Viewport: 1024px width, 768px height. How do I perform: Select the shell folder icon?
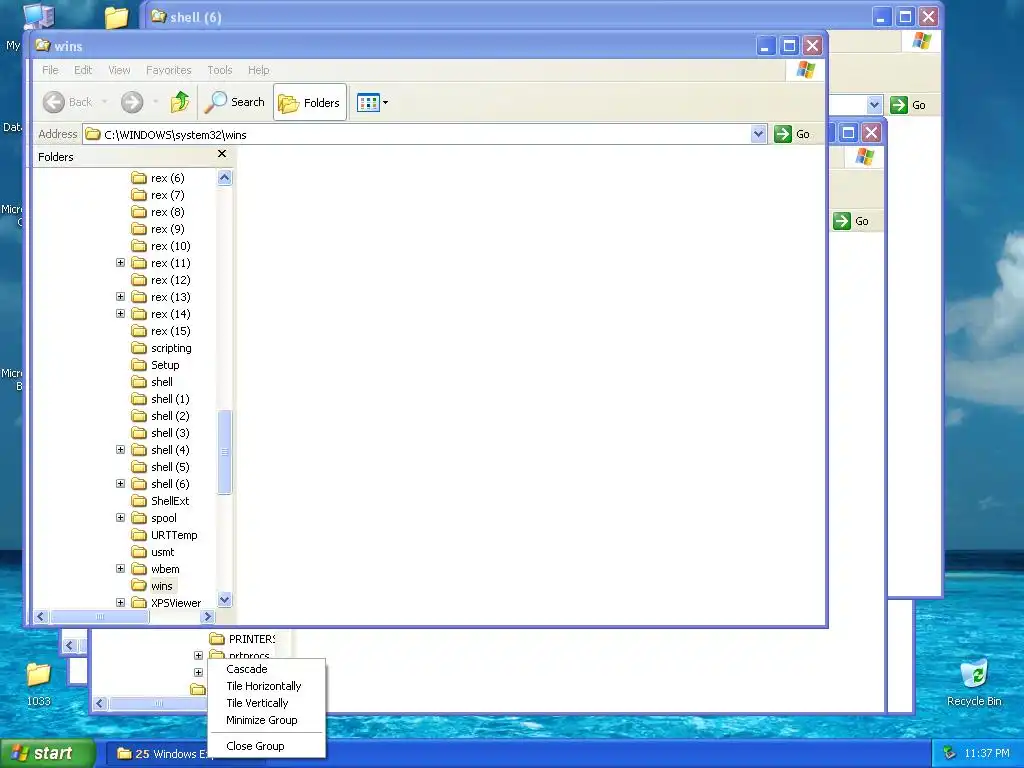tap(138, 381)
